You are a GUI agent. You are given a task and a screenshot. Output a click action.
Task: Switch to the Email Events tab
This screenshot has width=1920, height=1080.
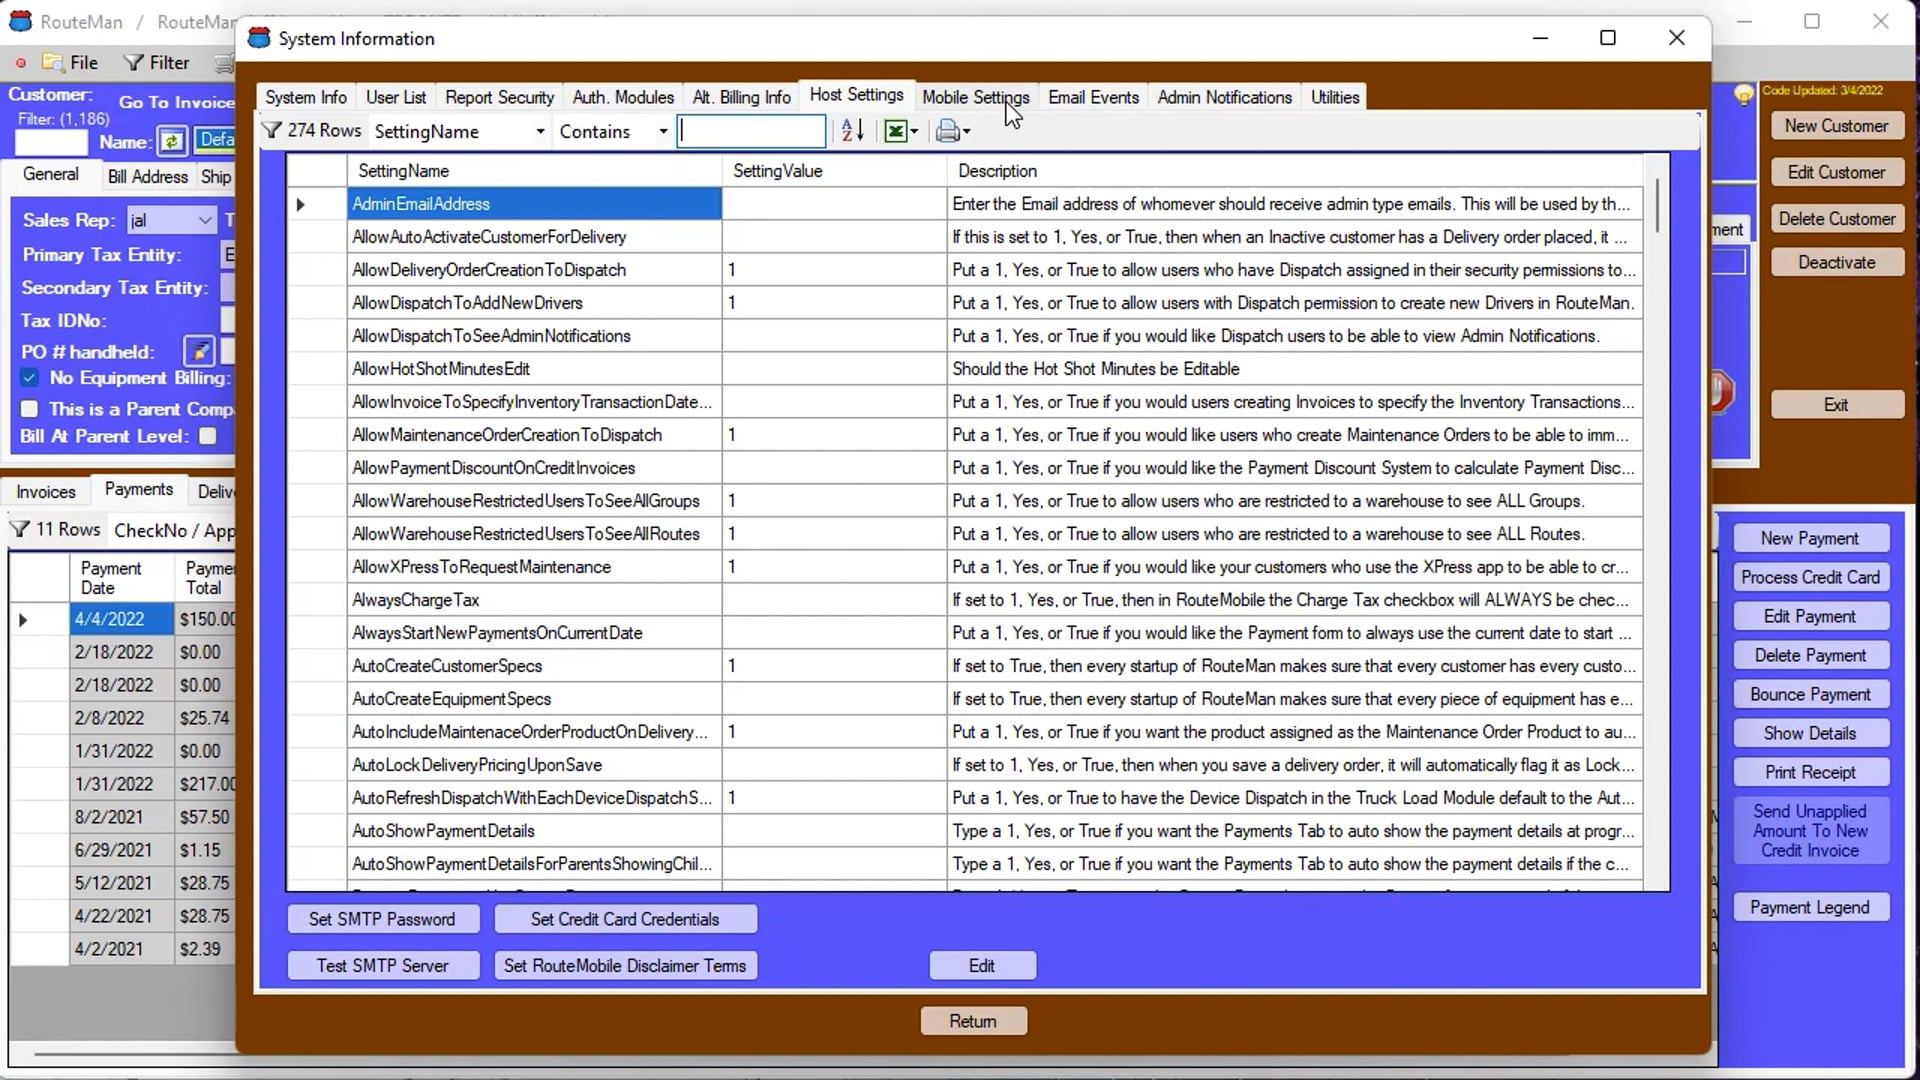pos(1093,97)
